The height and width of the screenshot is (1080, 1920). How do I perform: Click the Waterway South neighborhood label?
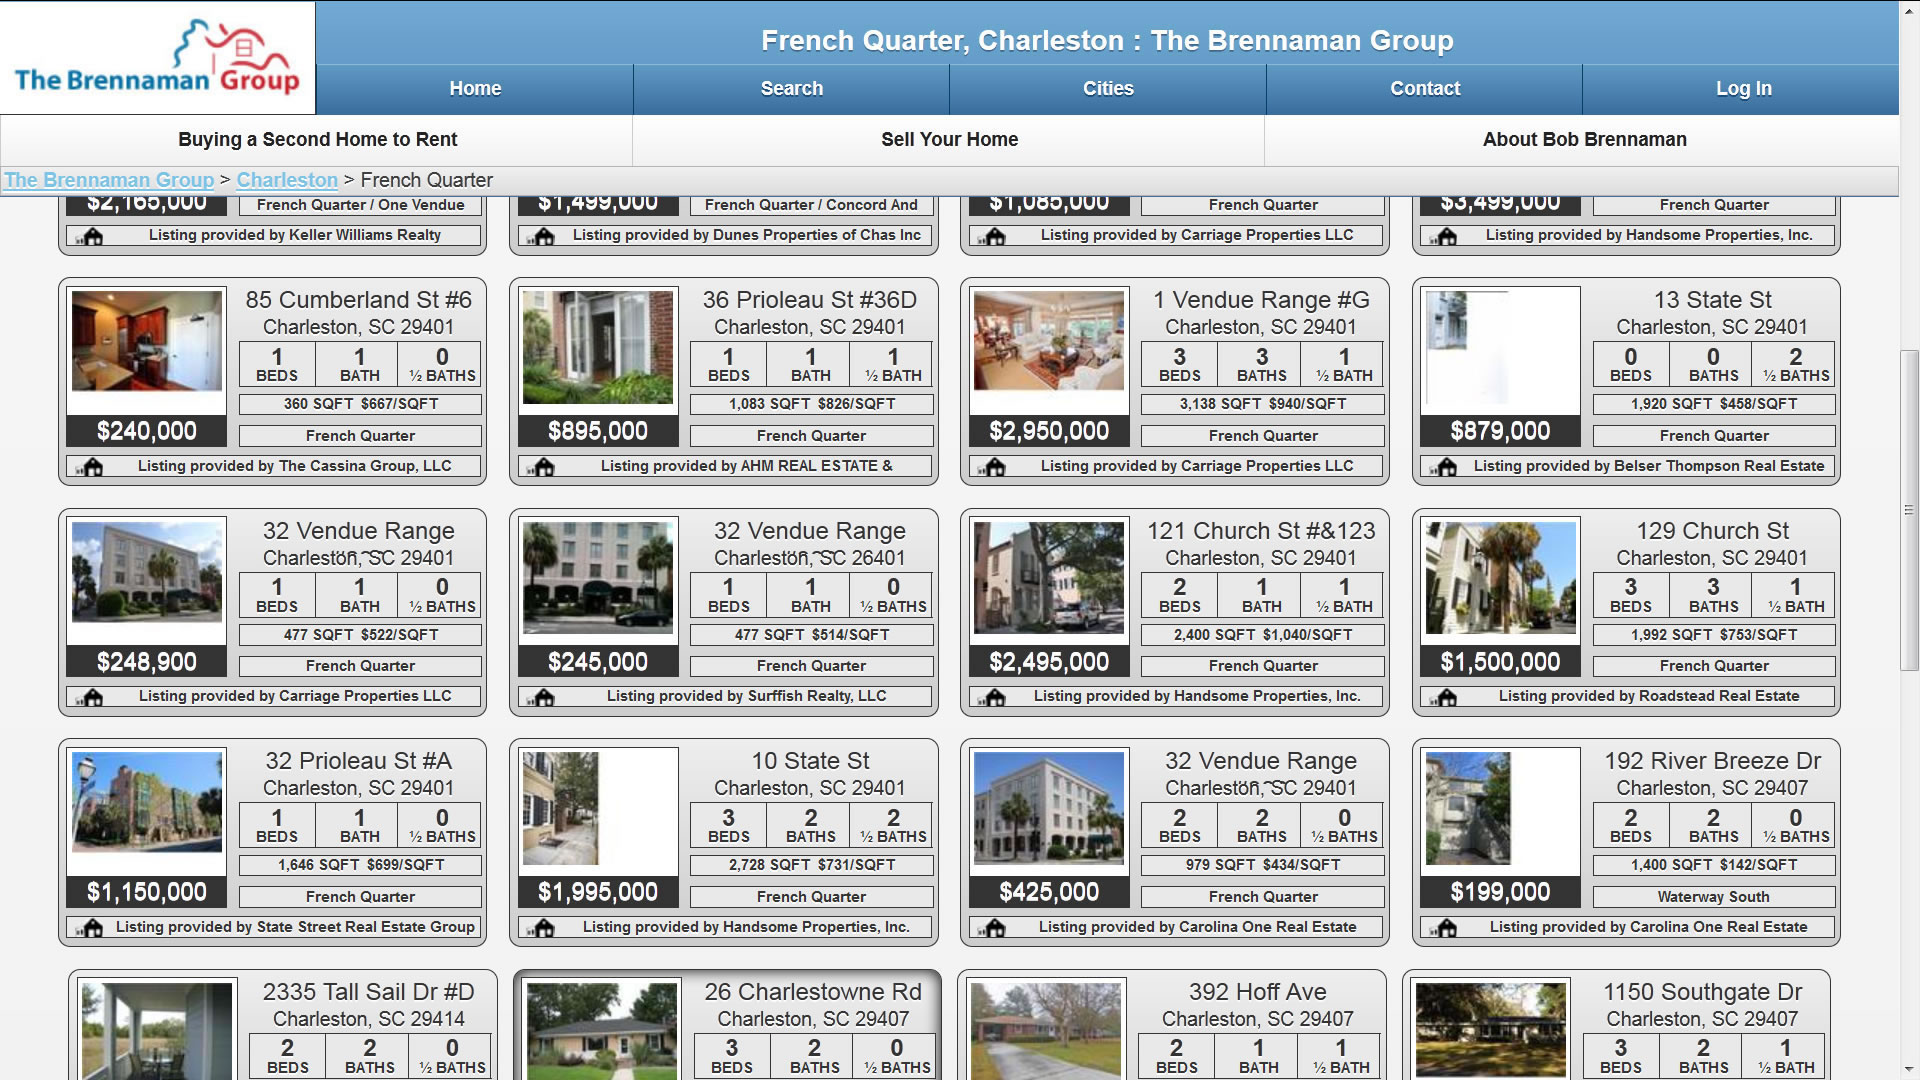1713,897
